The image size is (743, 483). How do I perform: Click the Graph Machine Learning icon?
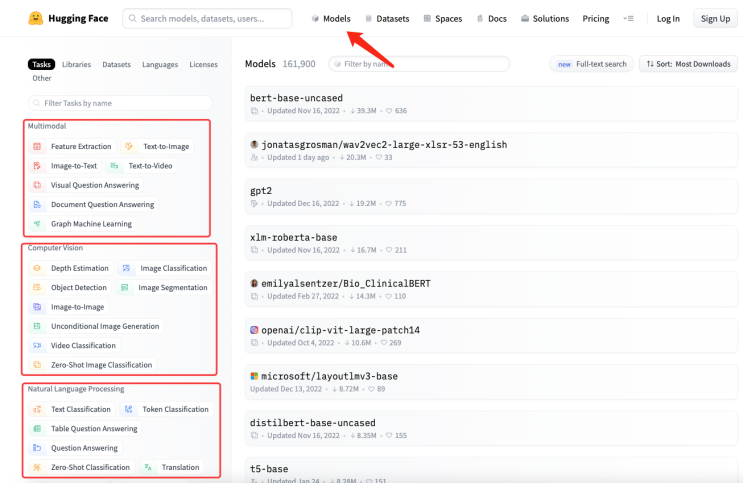[x=37, y=224]
